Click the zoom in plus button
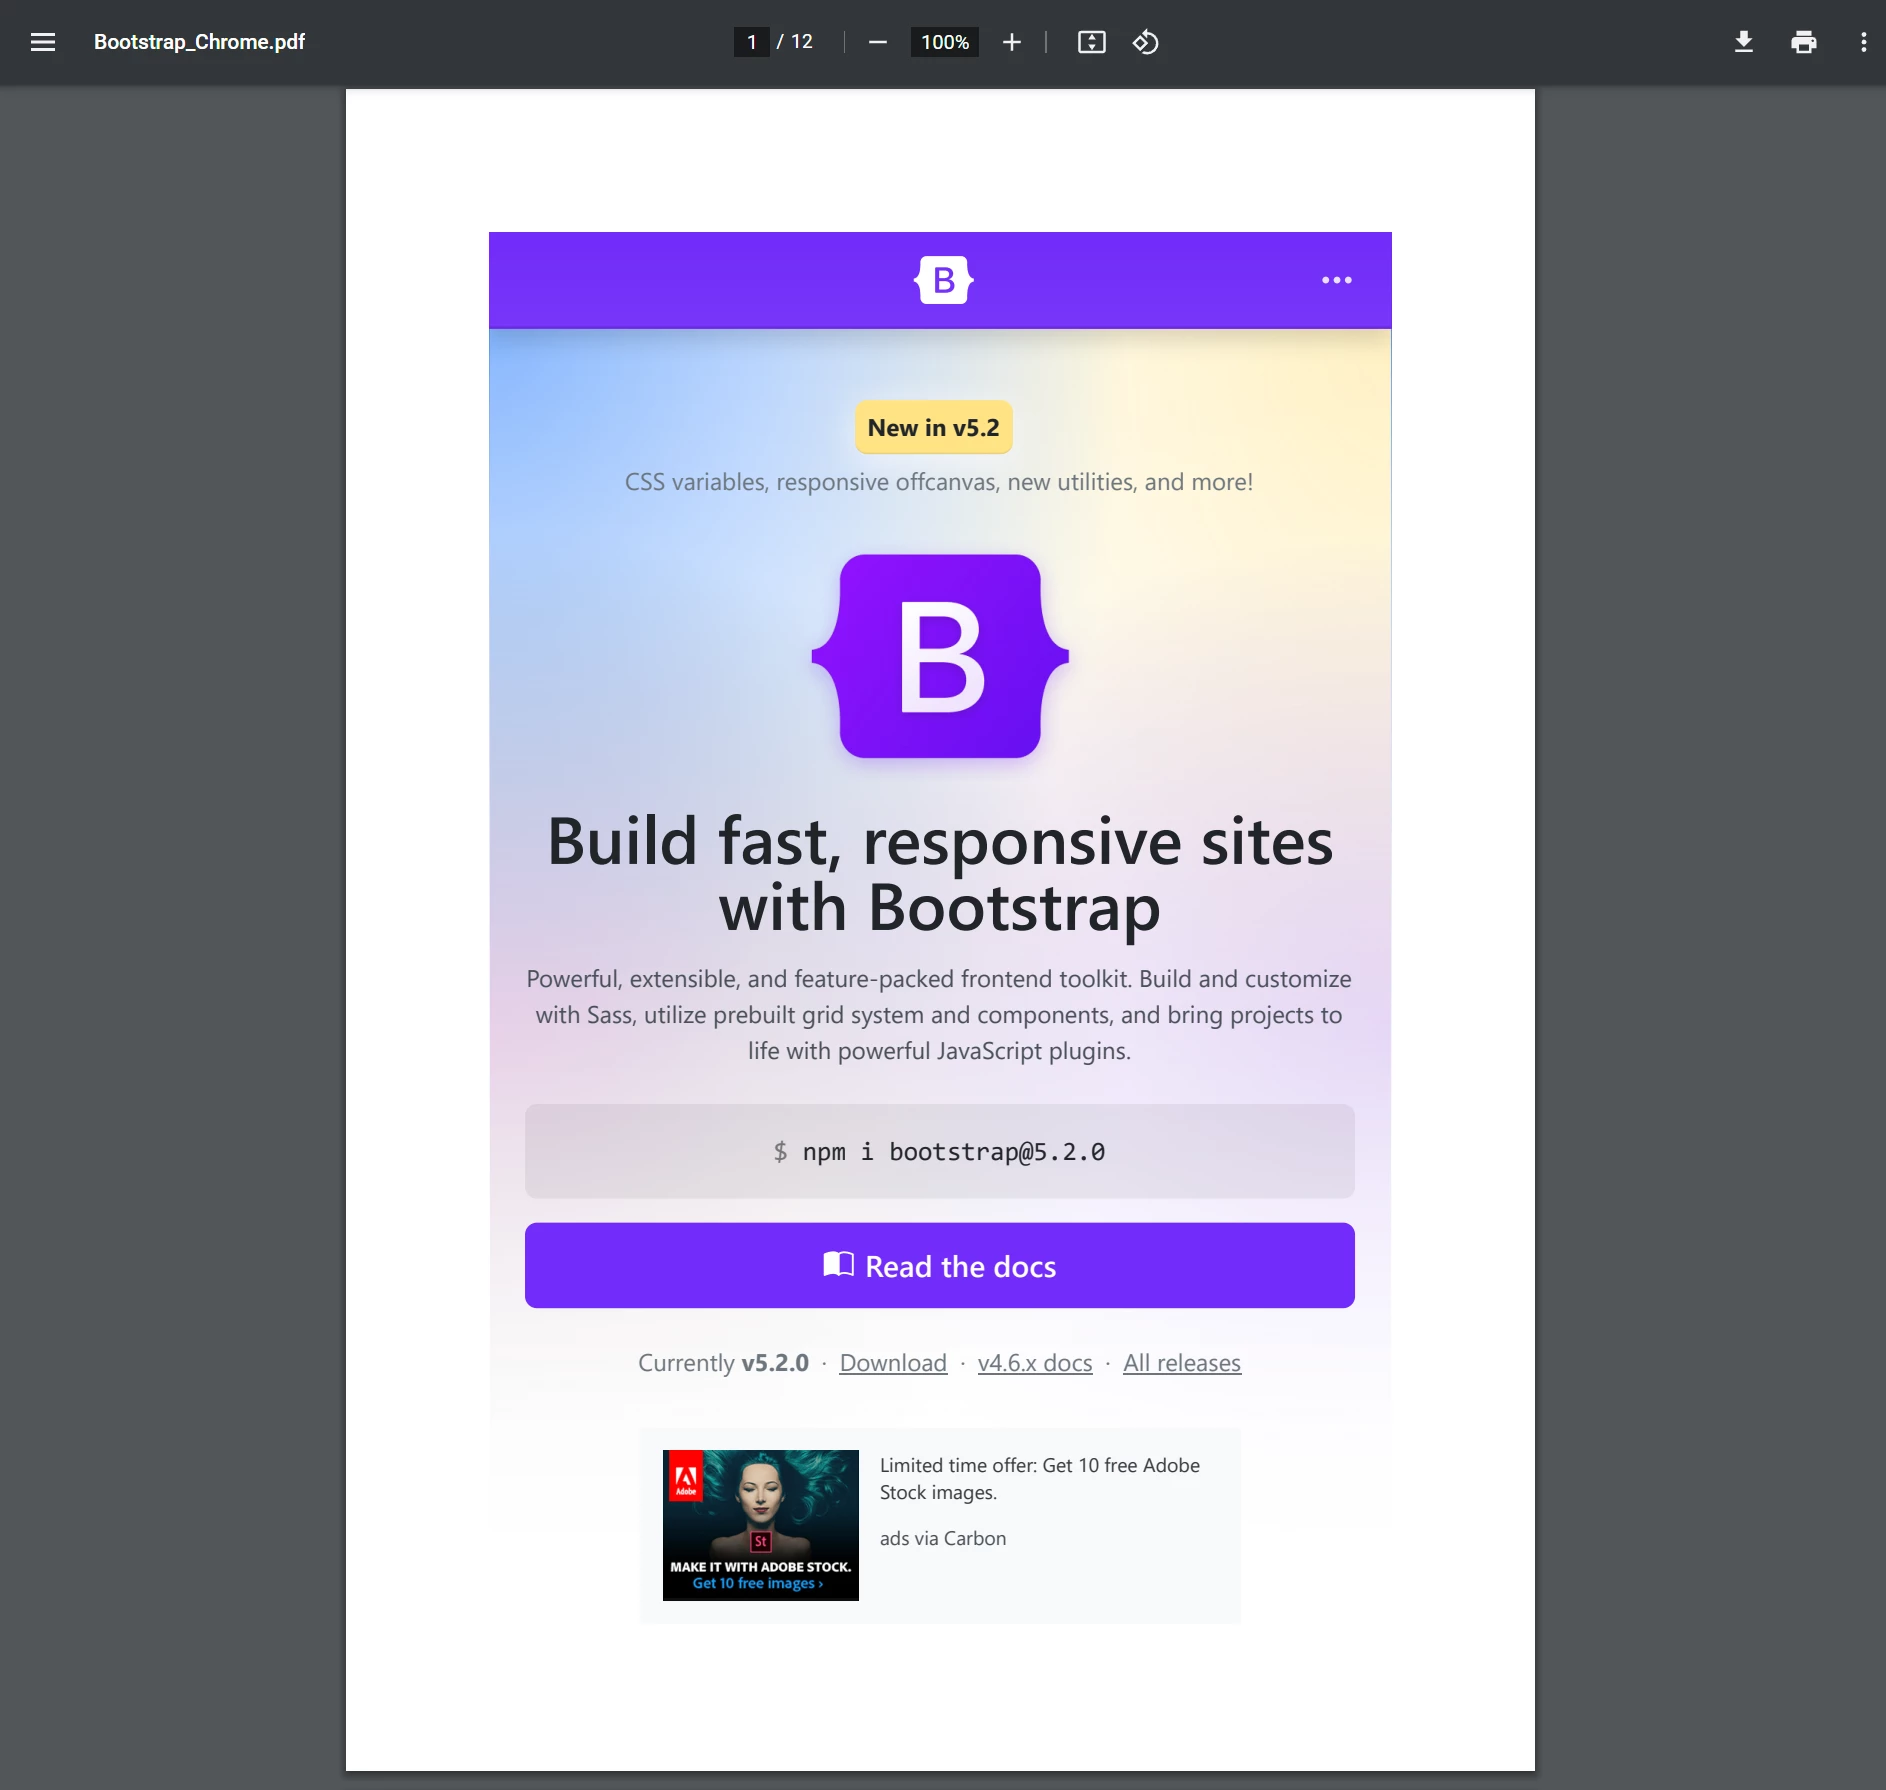The height and width of the screenshot is (1790, 1886). [1012, 42]
